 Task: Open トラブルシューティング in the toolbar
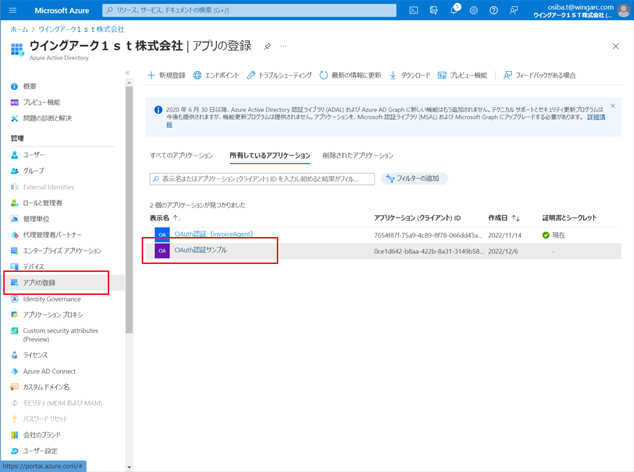click(279, 75)
